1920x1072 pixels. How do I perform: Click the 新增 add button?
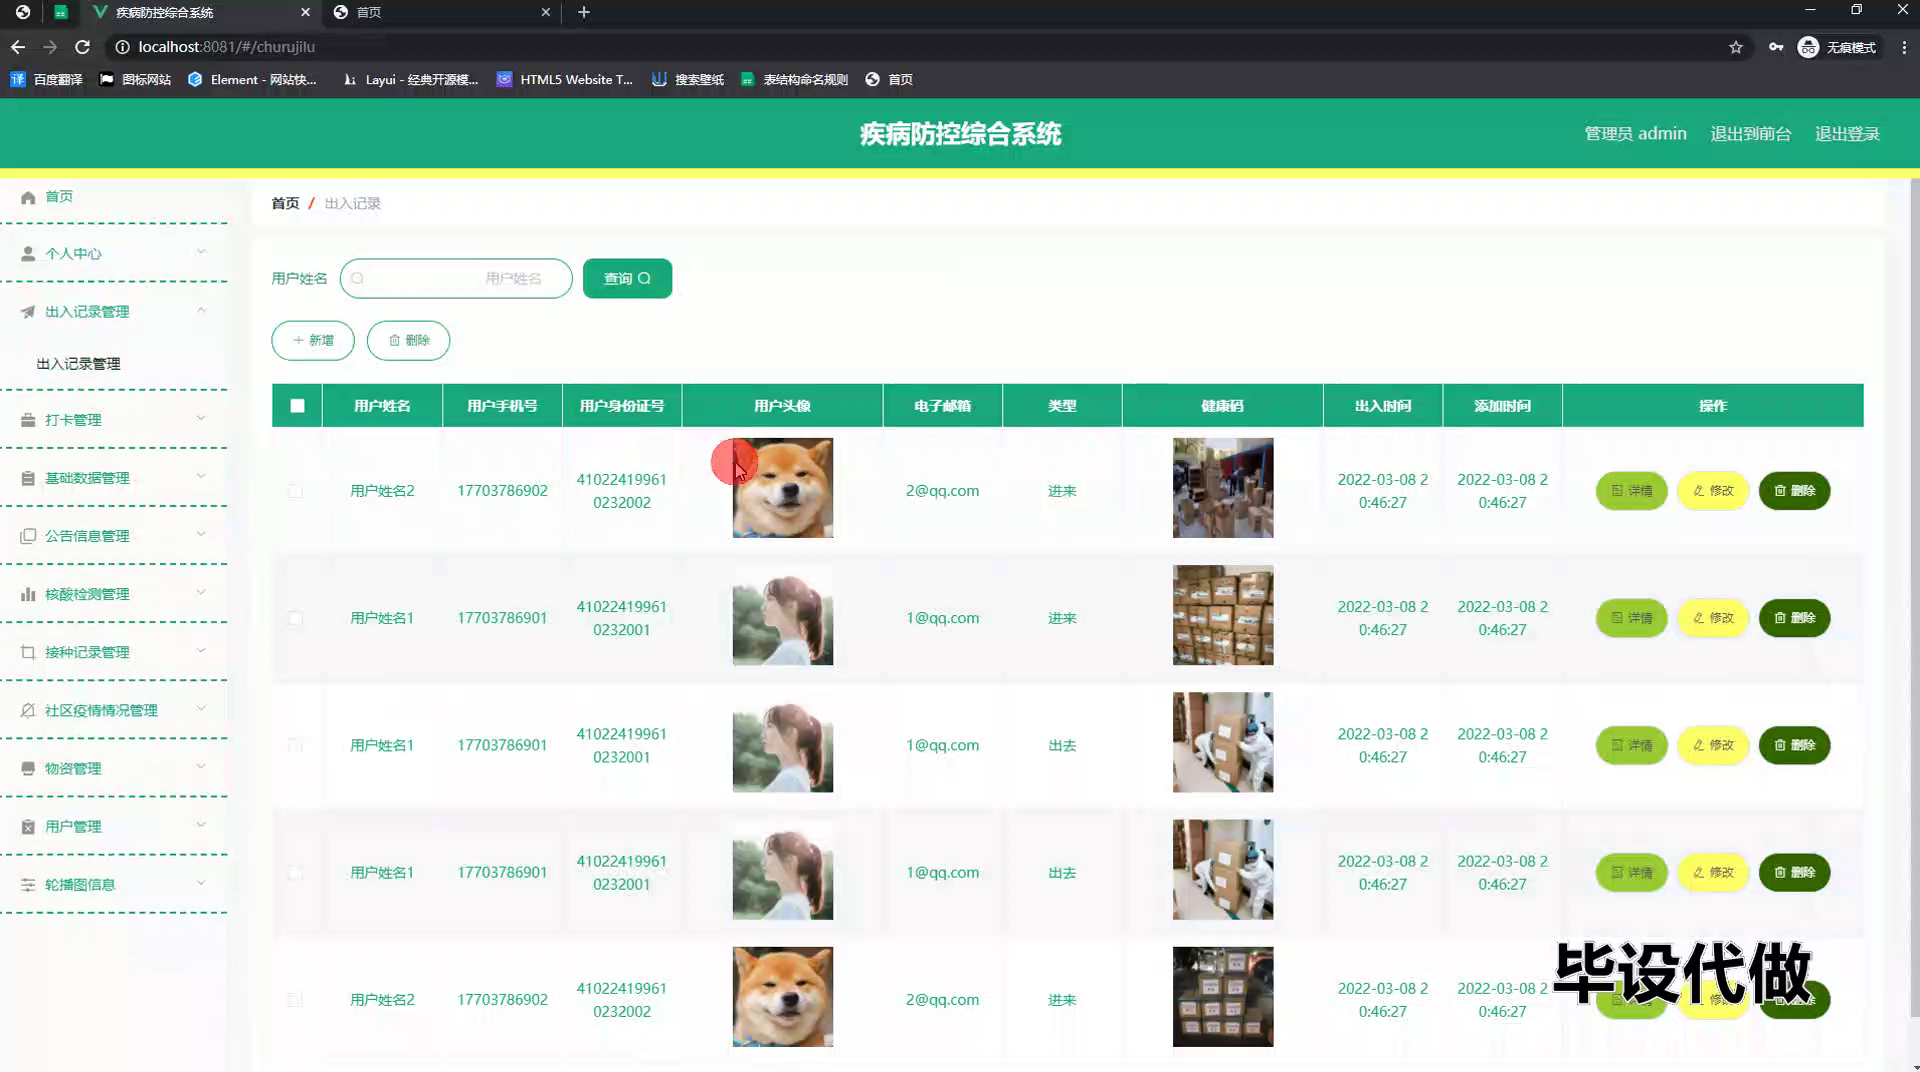[x=313, y=340]
